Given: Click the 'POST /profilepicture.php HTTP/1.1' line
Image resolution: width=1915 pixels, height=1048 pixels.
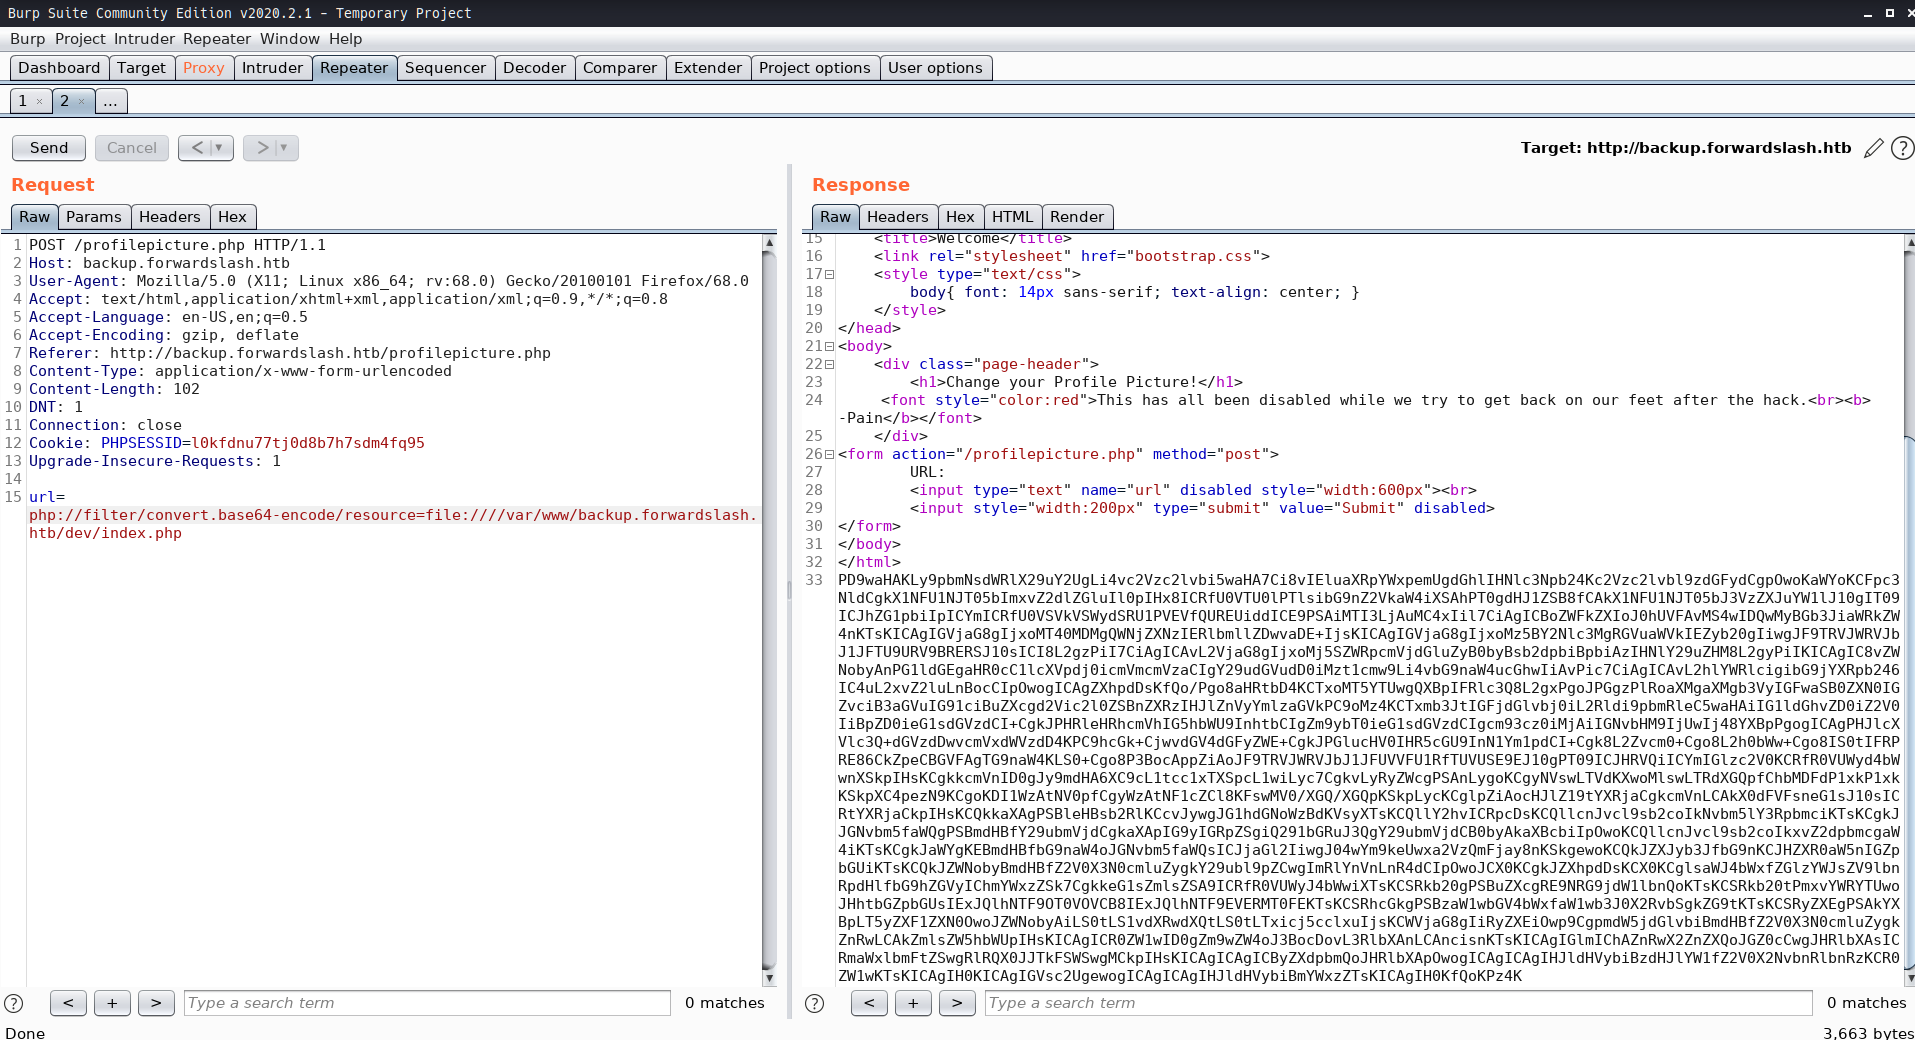Looking at the screenshot, I should [177, 245].
